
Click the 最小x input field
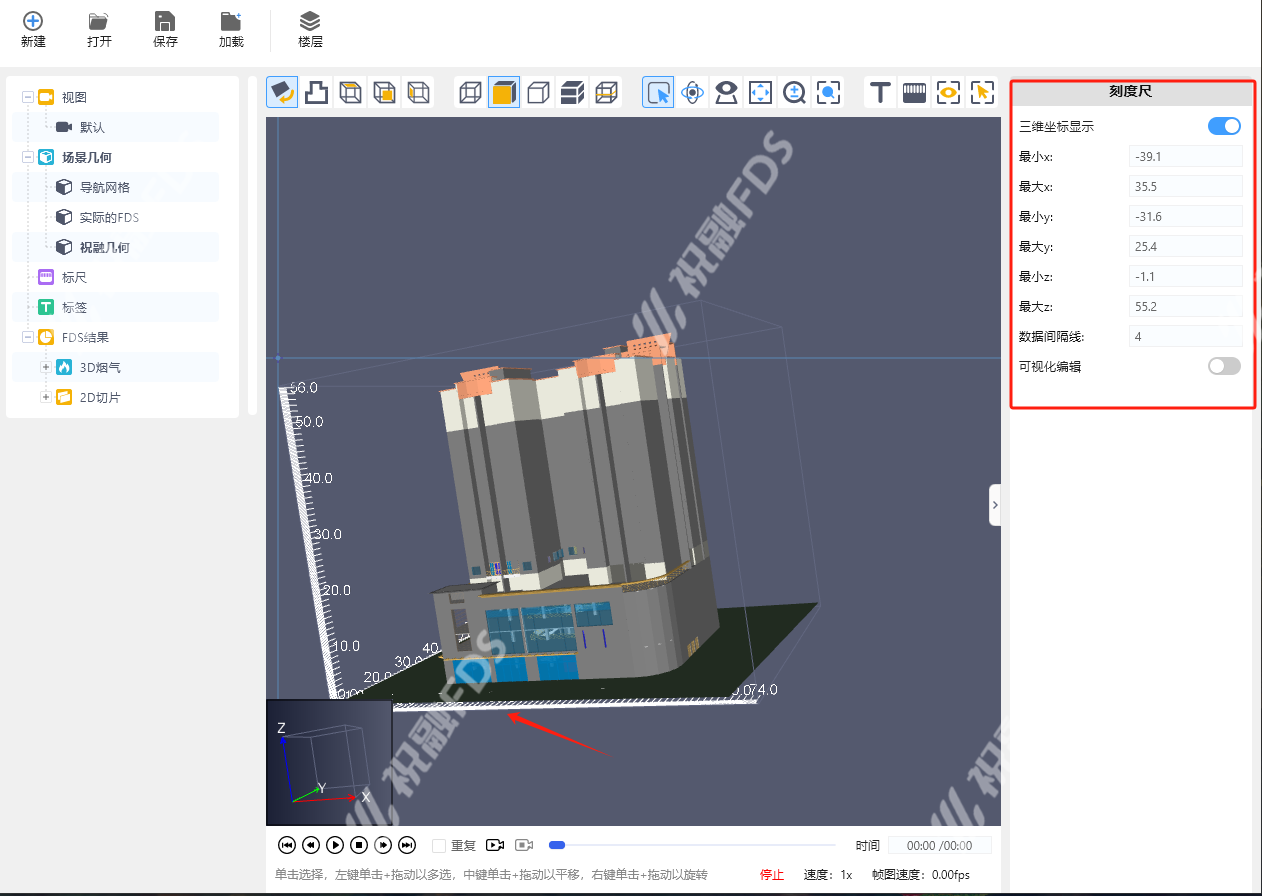1185,156
